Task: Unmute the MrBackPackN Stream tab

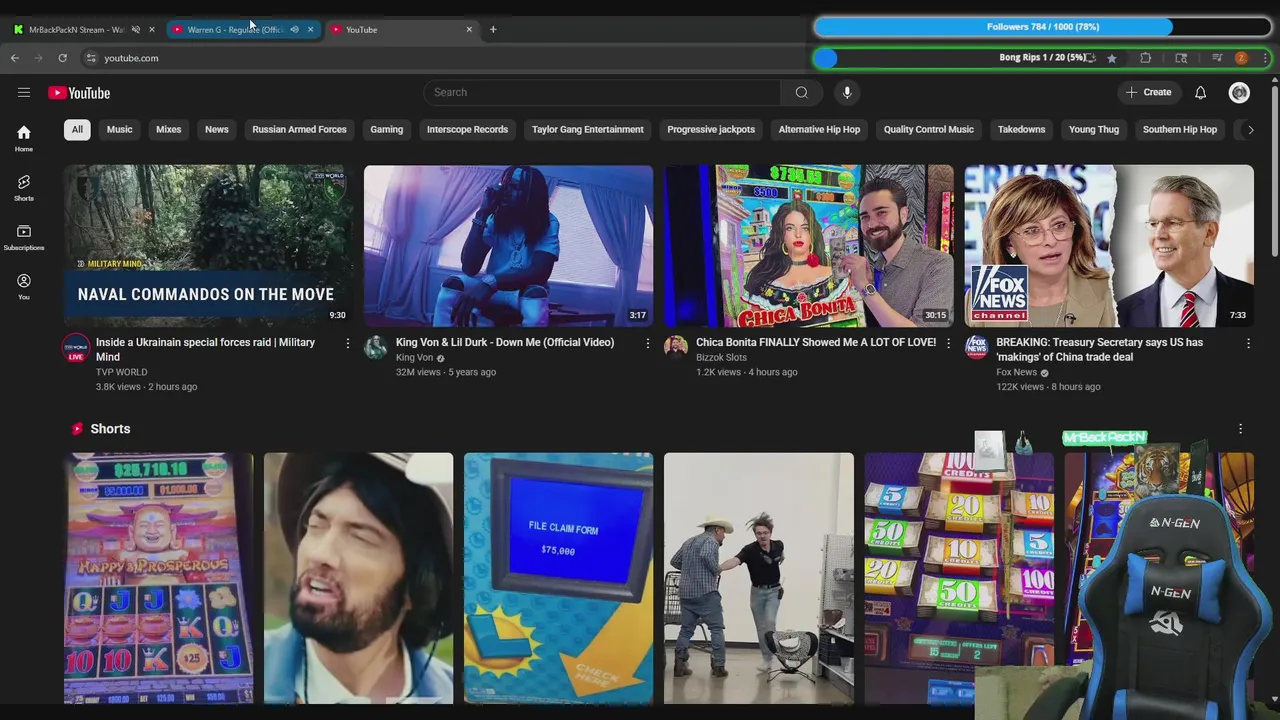Action: [x=136, y=29]
